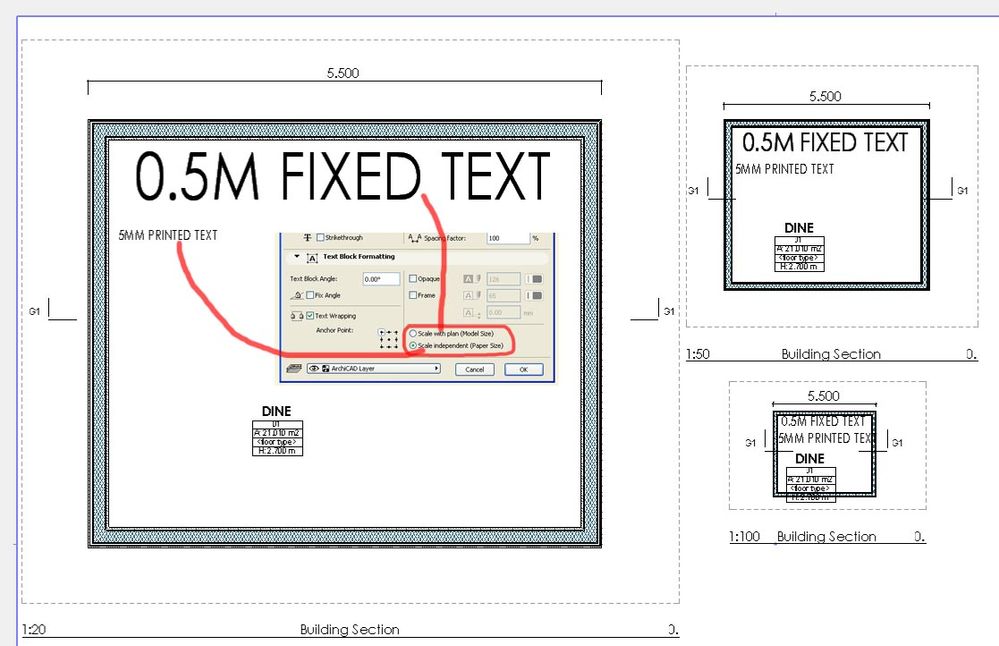
Task: Enable the Fix Angle checkbox
Action: pos(310,295)
